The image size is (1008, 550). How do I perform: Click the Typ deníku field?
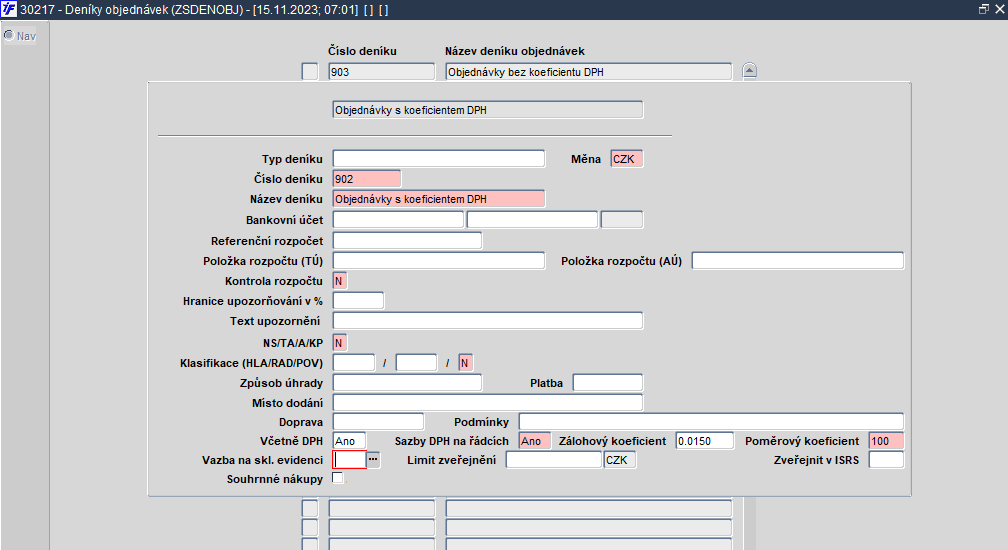click(438, 159)
